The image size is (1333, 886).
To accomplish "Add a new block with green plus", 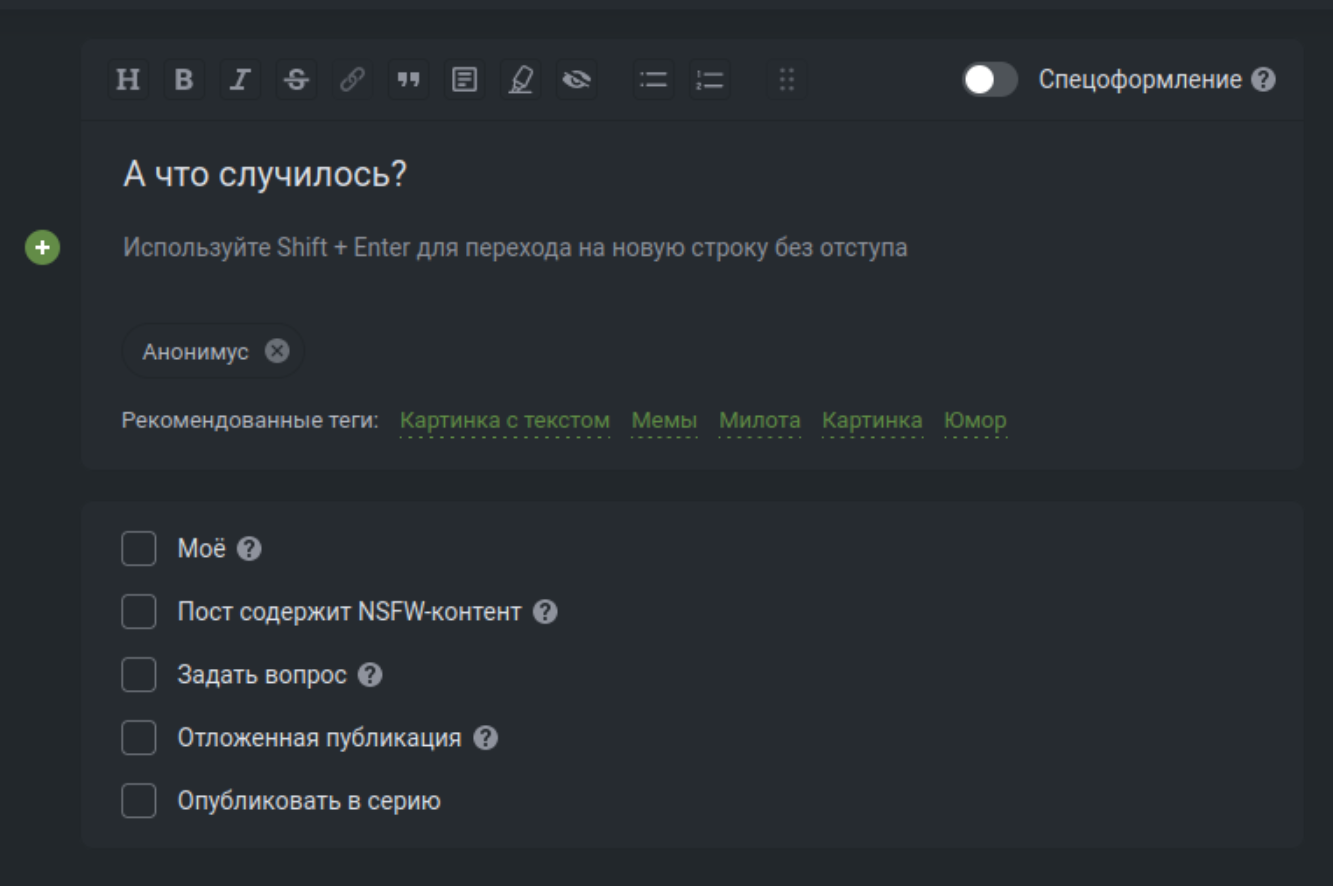I will (x=42, y=248).
